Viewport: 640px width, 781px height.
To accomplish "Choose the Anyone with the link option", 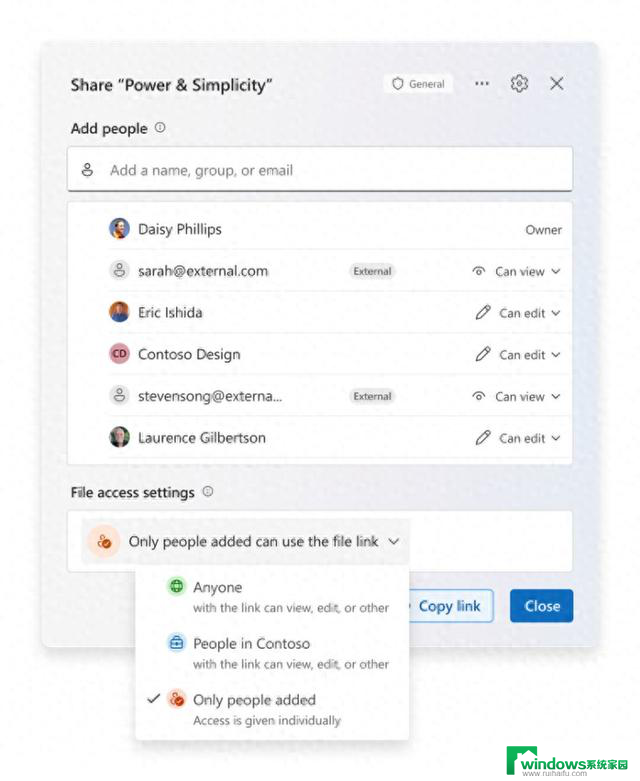I will (272, 597).
